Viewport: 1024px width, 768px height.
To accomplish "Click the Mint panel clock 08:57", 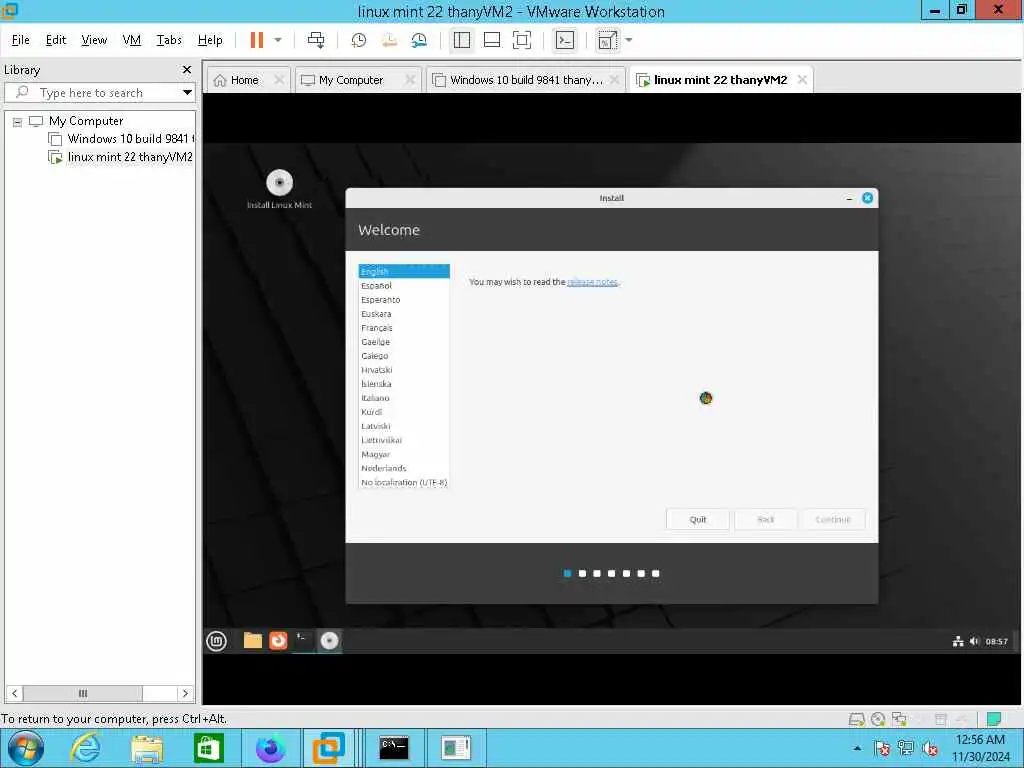I will point(997,641).
